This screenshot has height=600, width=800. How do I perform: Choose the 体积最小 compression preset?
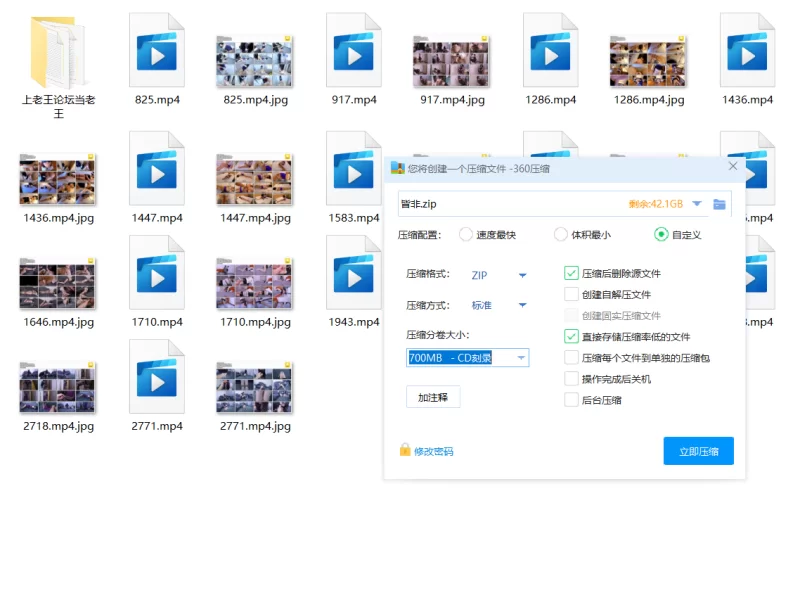(561, 235)
